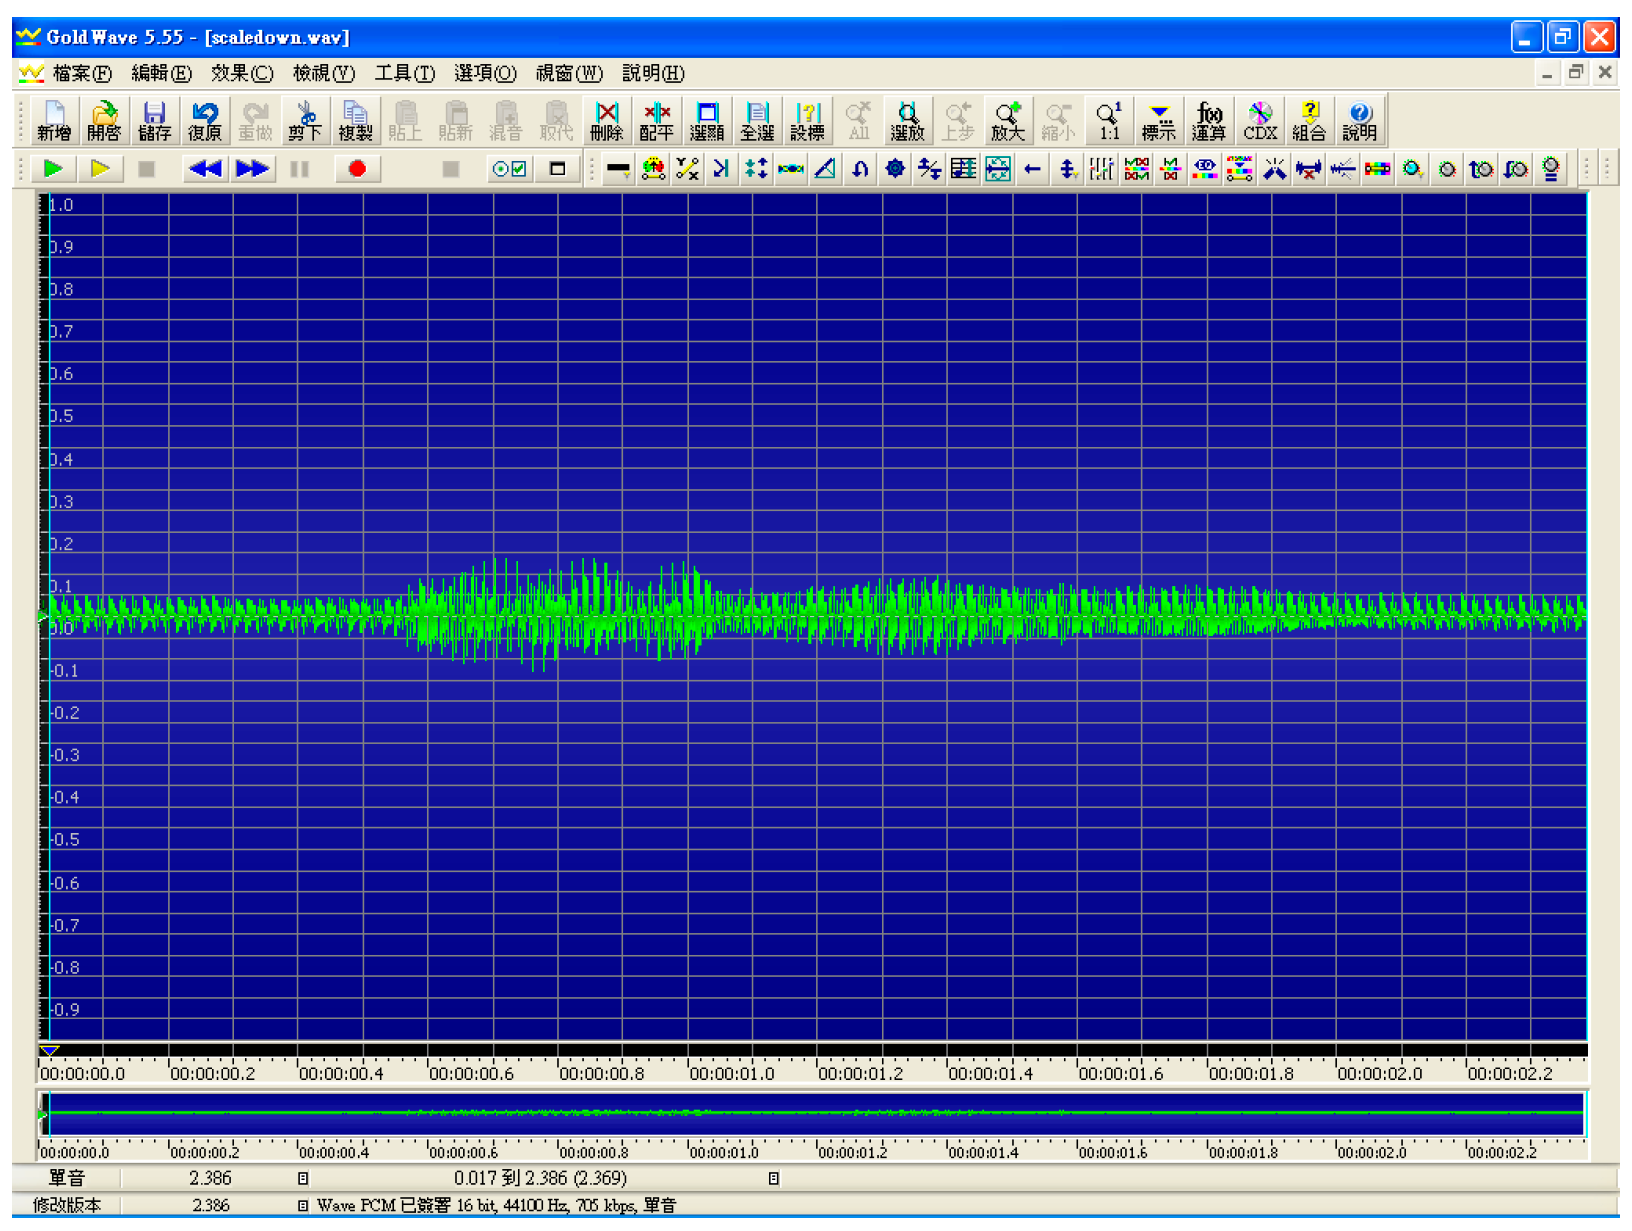The width and height of the screenshot is (1632, 1231).
Task: Click the 全選 (Select All) button
Action: [757, 121]
